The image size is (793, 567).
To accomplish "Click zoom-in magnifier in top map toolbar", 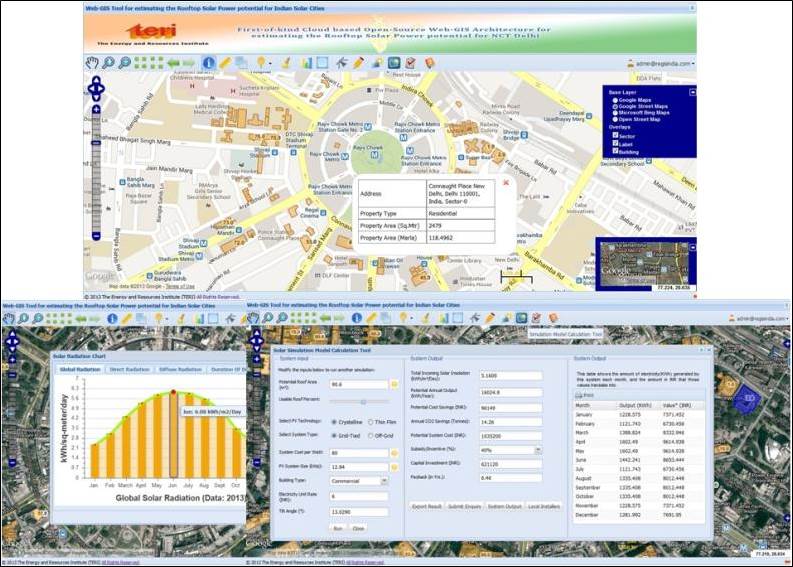I will pyautogui.click(x=108, y=63).
